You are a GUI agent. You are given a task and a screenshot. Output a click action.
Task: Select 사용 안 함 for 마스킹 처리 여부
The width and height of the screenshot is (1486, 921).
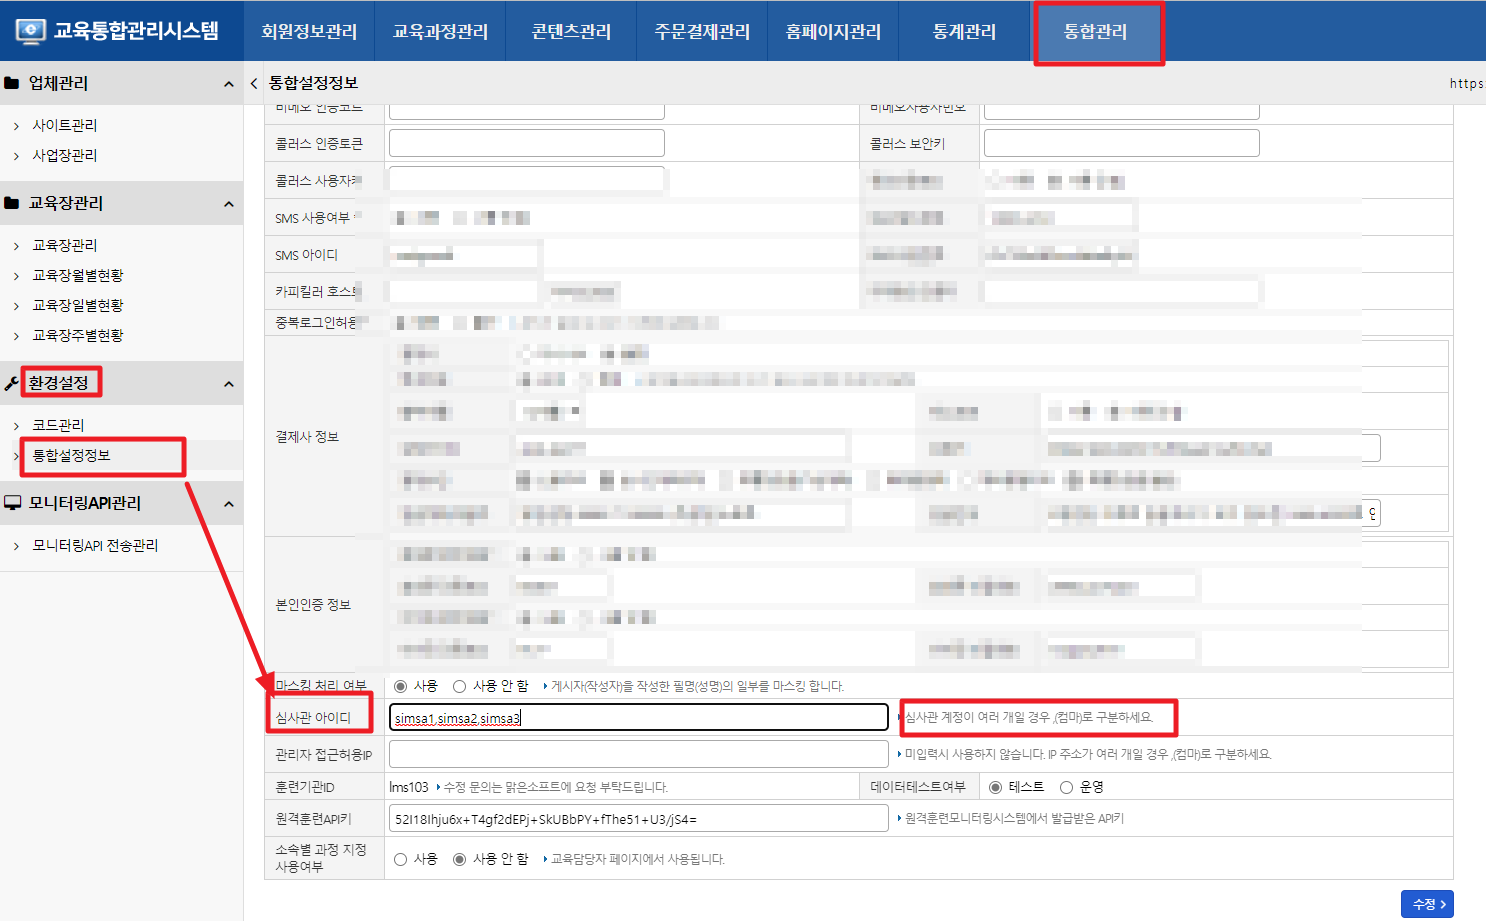click(x=460, y=686)
